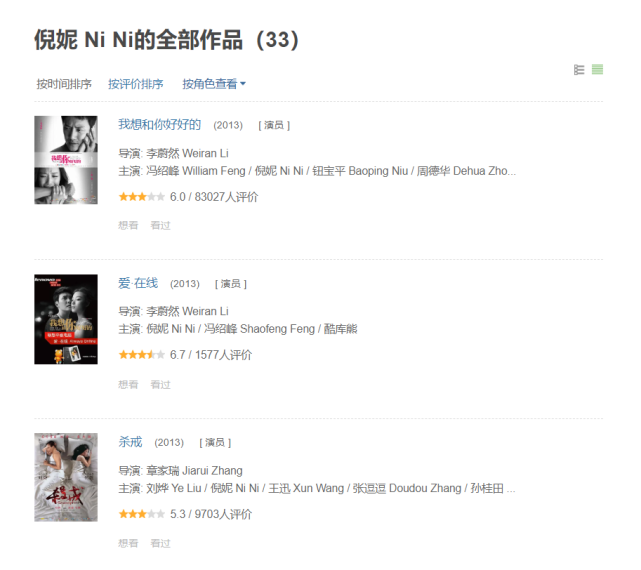641x570 pixels.
Task: Switch to the green compact view icon
Action: 597,70
